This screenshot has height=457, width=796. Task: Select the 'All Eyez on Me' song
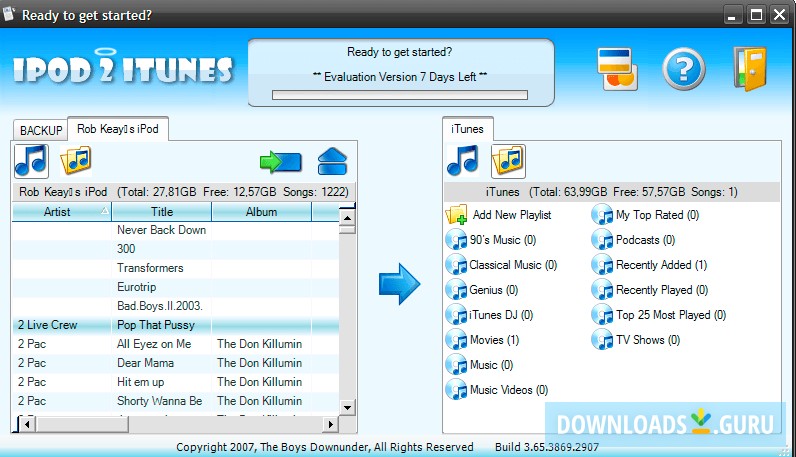(154, 344)
